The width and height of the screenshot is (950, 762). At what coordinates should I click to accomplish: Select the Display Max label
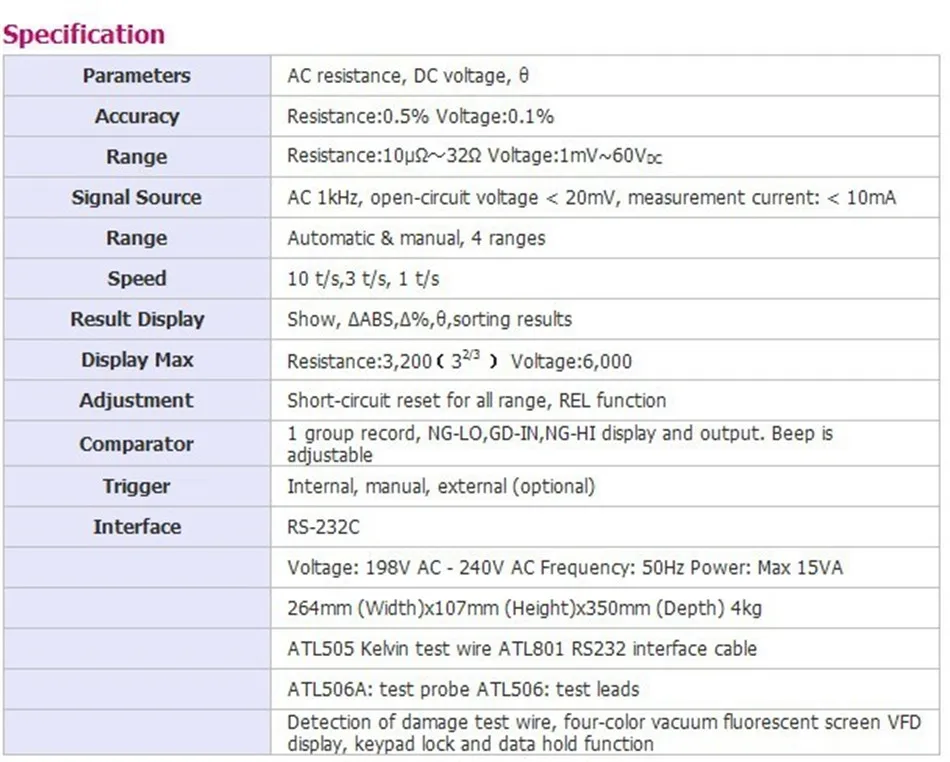[x=136, y=360]
